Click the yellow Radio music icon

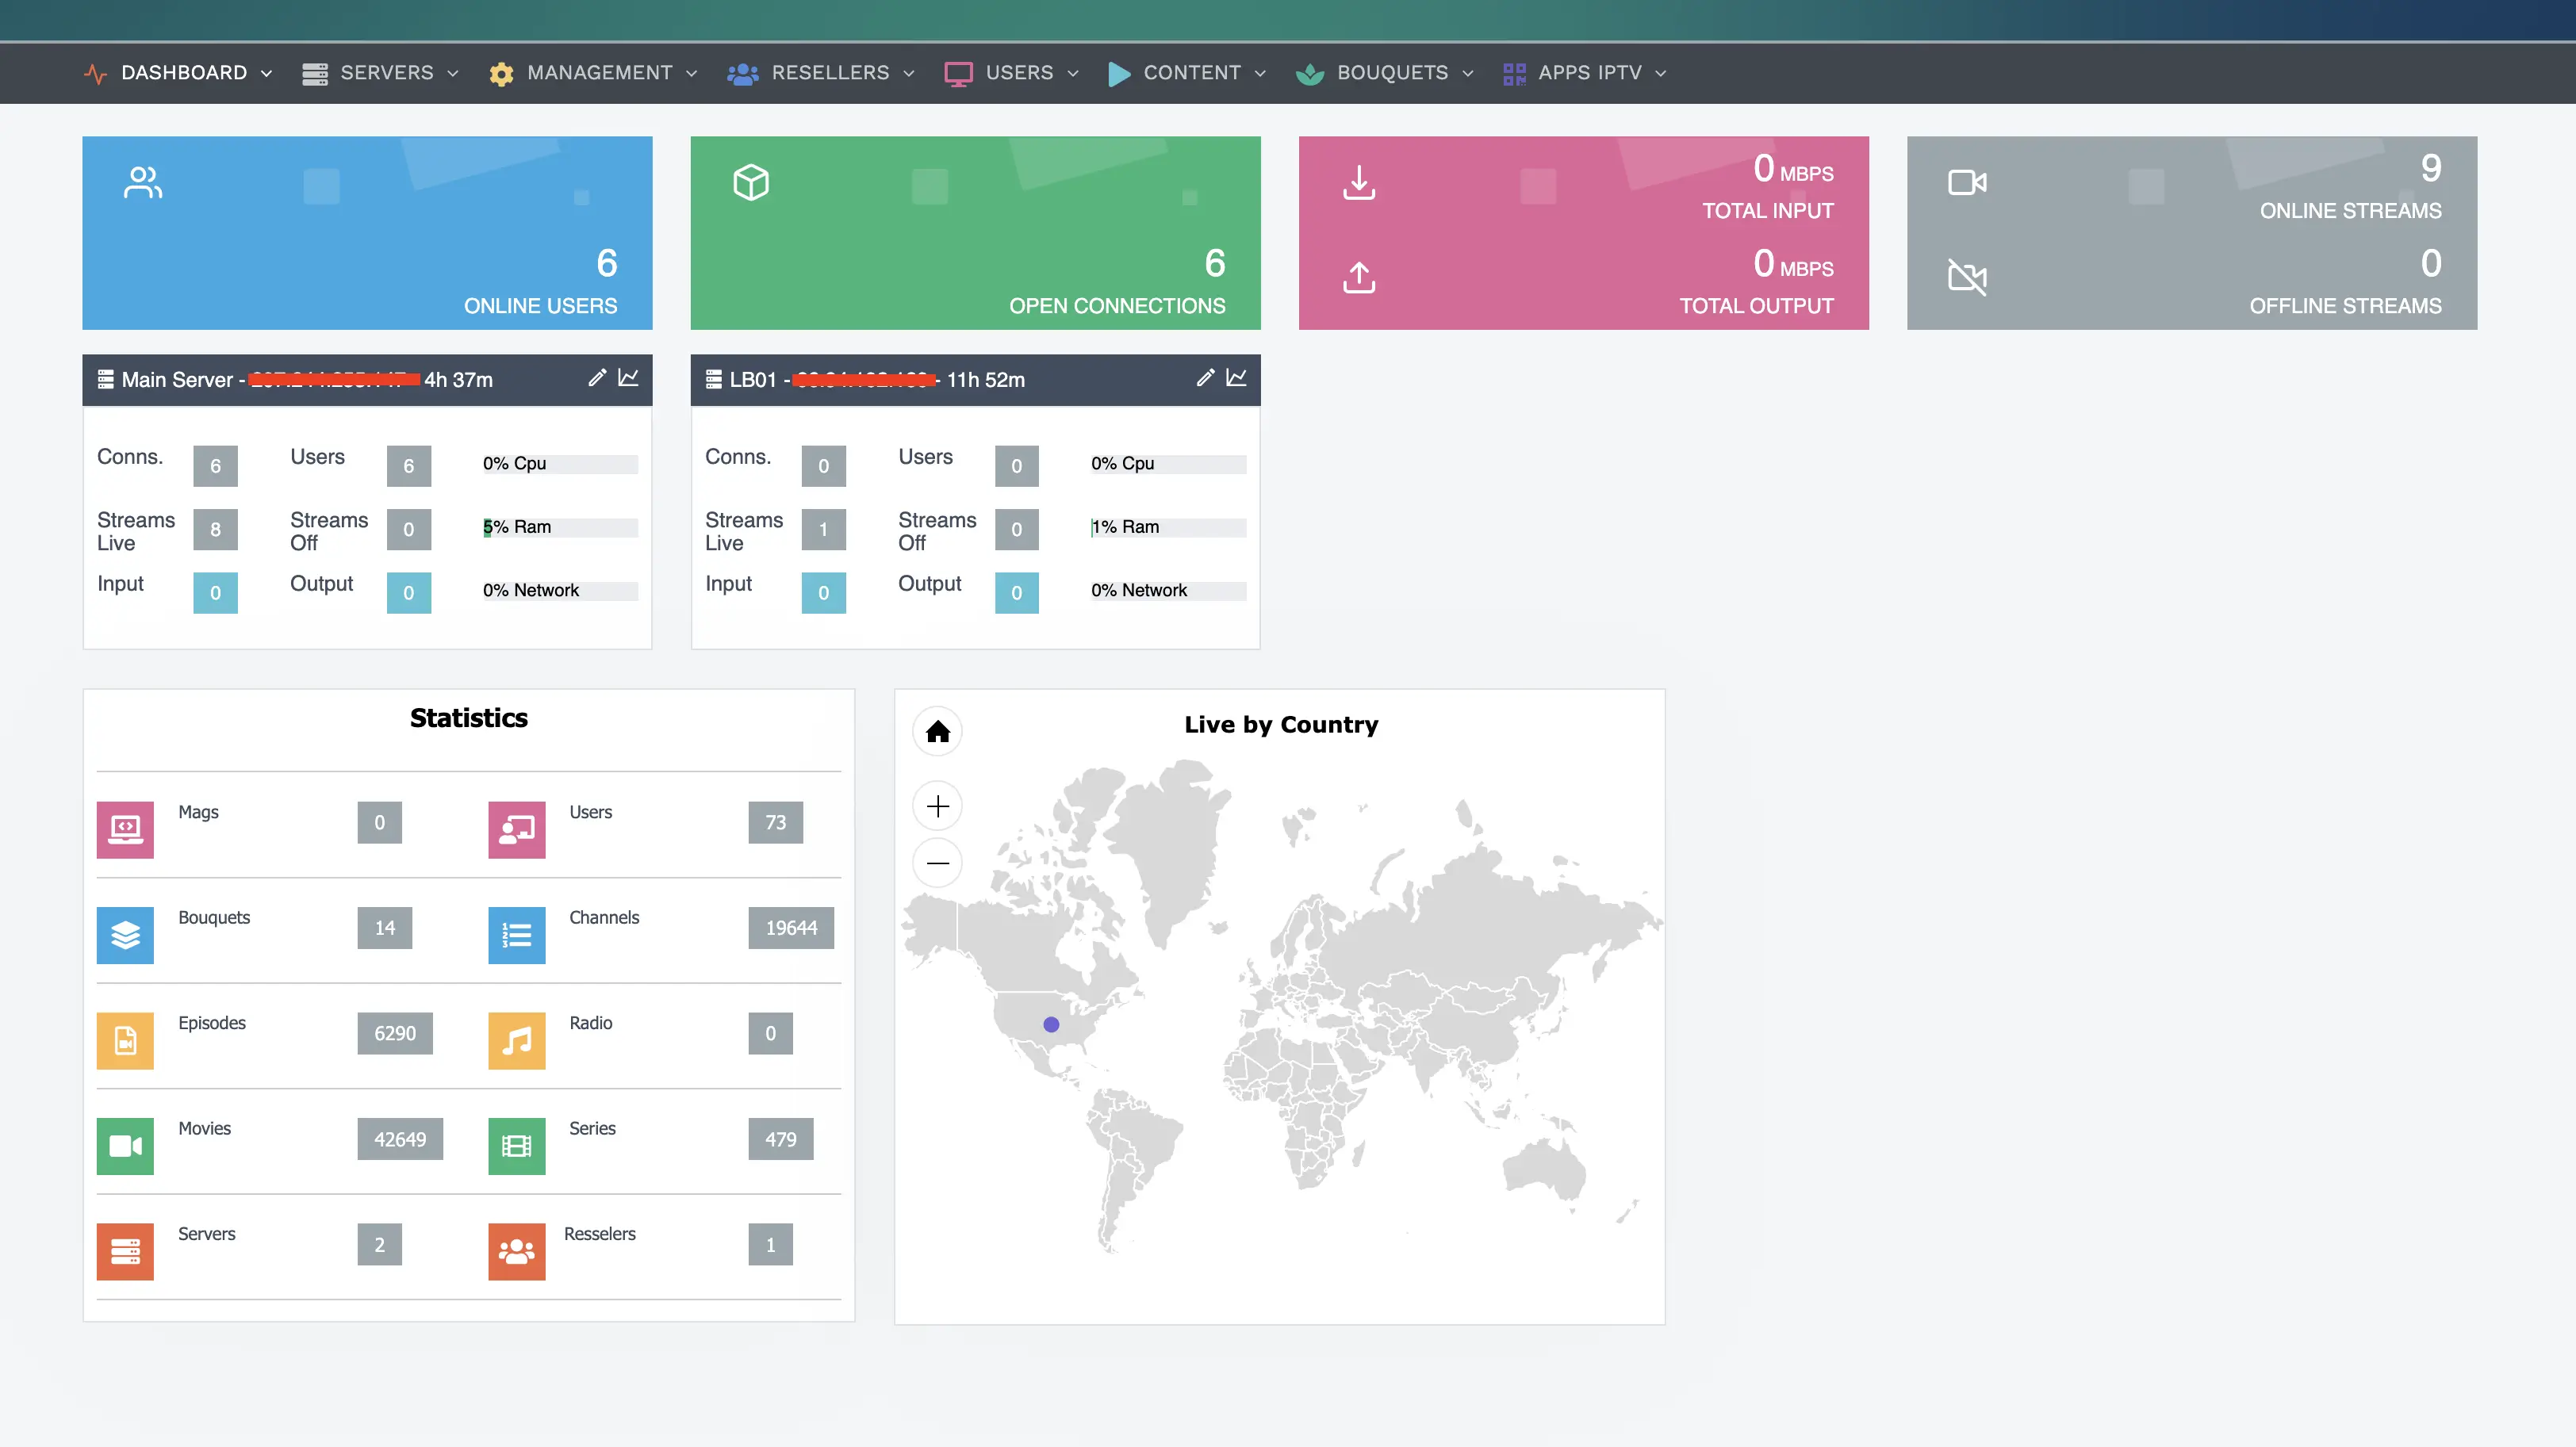point(516,1040)
